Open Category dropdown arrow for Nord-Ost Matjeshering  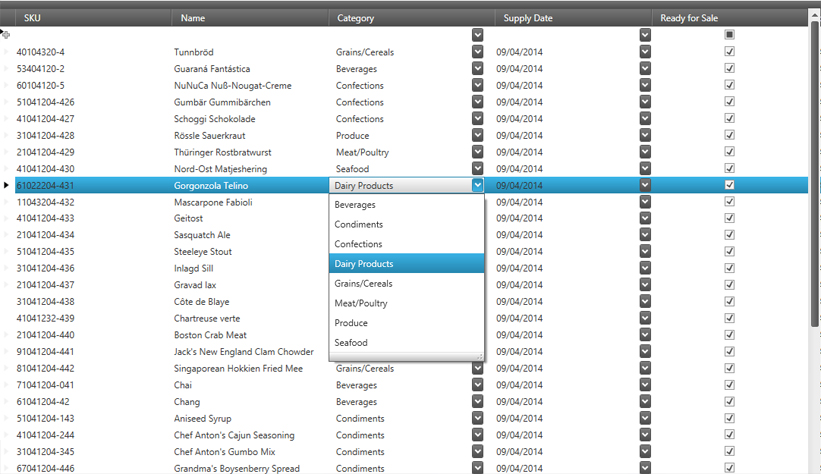point(478,169)
